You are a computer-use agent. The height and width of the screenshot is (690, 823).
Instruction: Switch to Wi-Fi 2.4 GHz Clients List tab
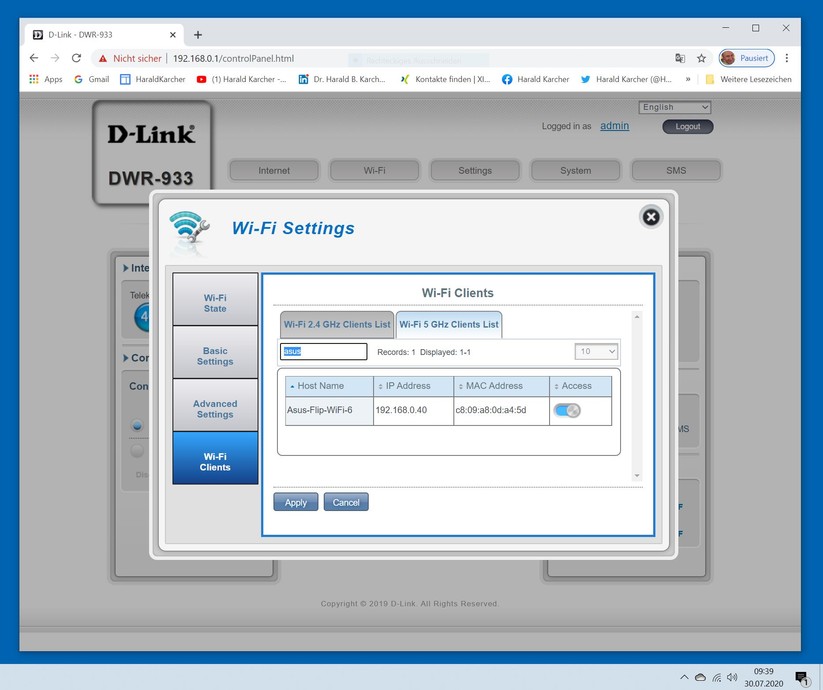(x=337, y=325)
